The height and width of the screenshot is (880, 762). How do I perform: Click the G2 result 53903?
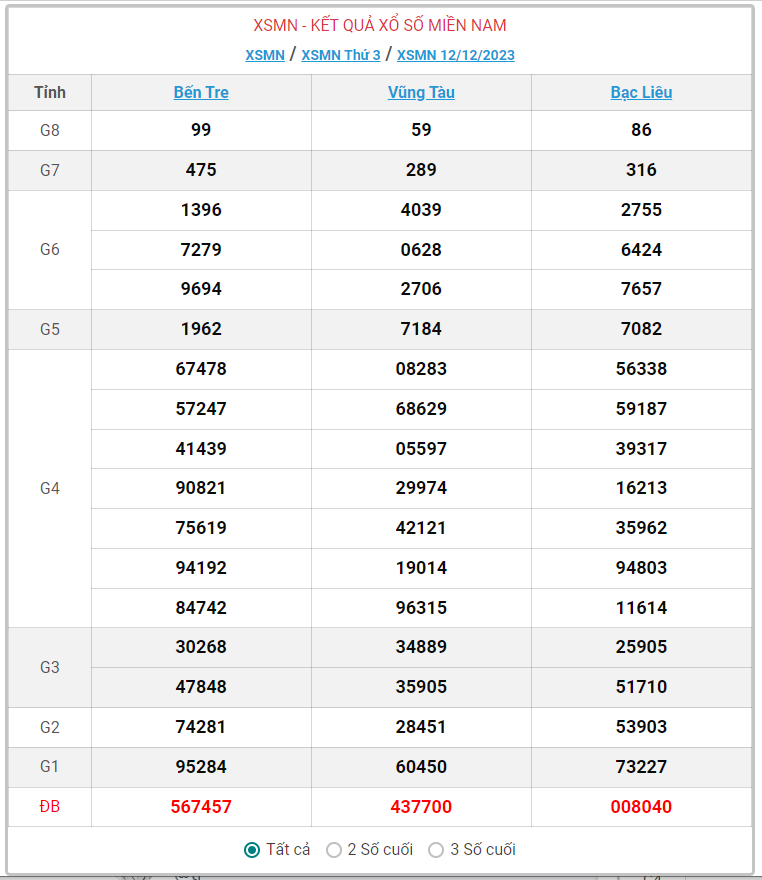click(641, 727)
